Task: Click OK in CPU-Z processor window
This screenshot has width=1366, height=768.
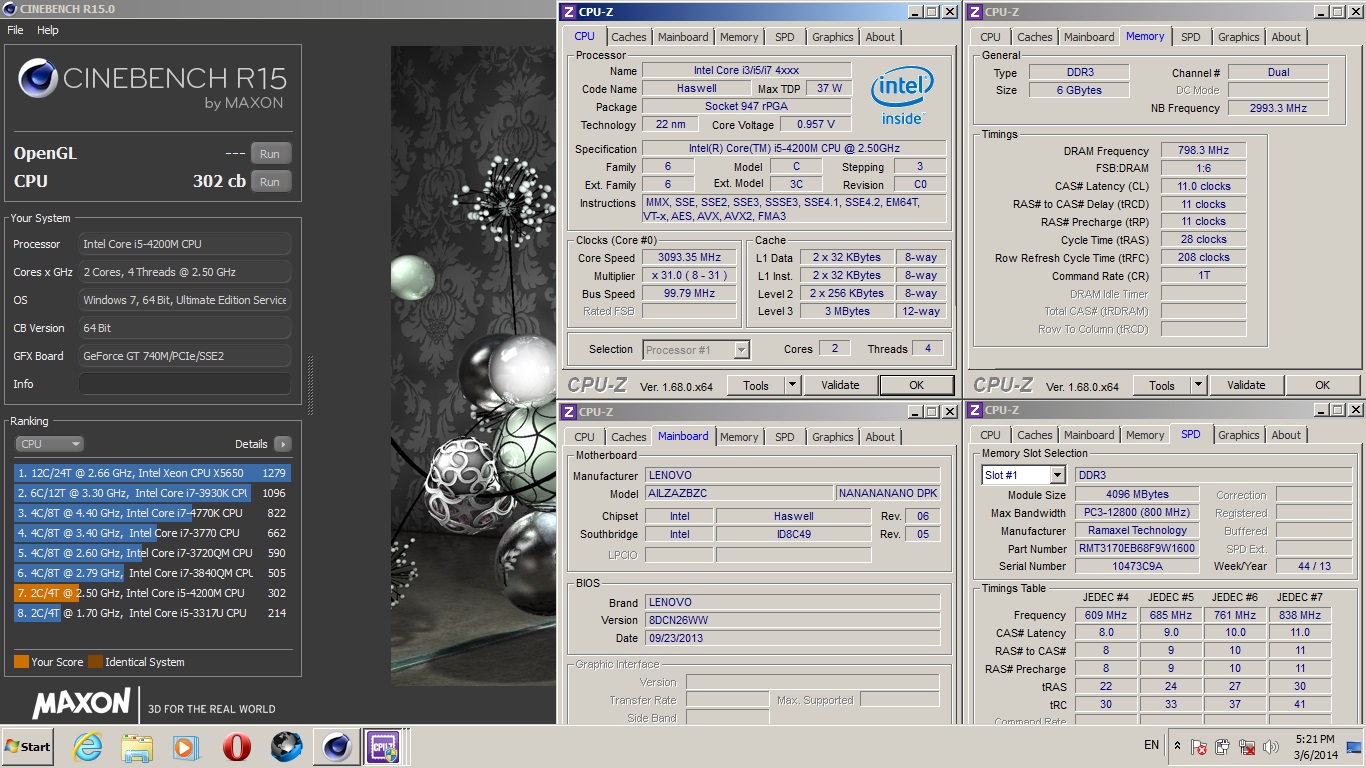Action: (x=917, y=385)
